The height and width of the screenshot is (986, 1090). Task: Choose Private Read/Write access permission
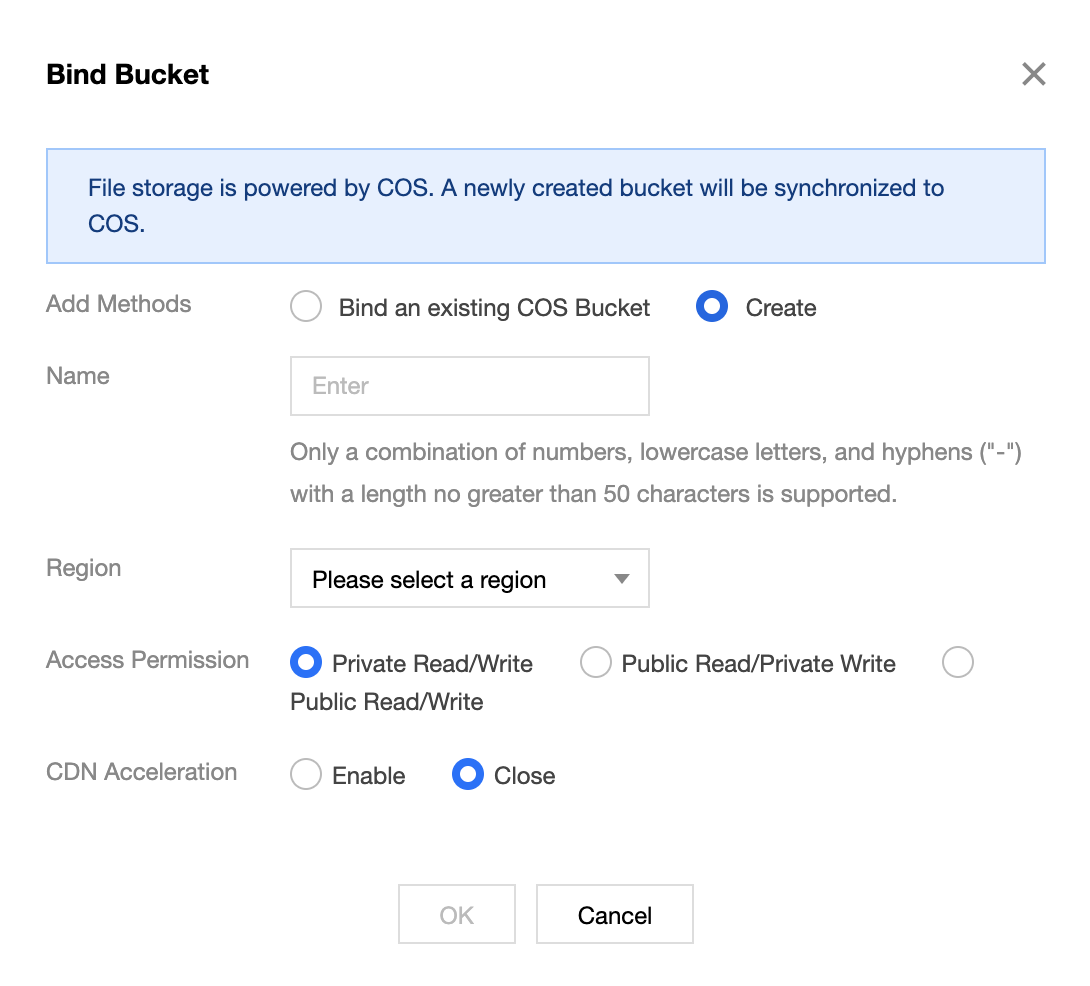click(x=306, y=663)
